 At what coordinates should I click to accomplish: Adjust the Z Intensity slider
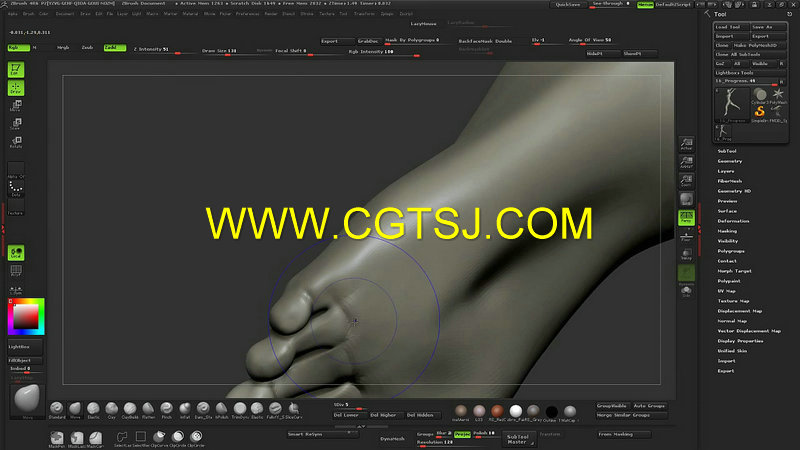163,49
